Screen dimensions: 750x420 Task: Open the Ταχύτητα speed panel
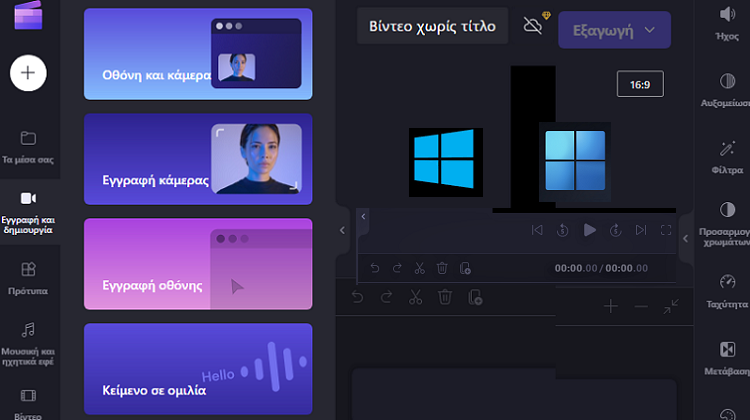click(x=727, y=291)
